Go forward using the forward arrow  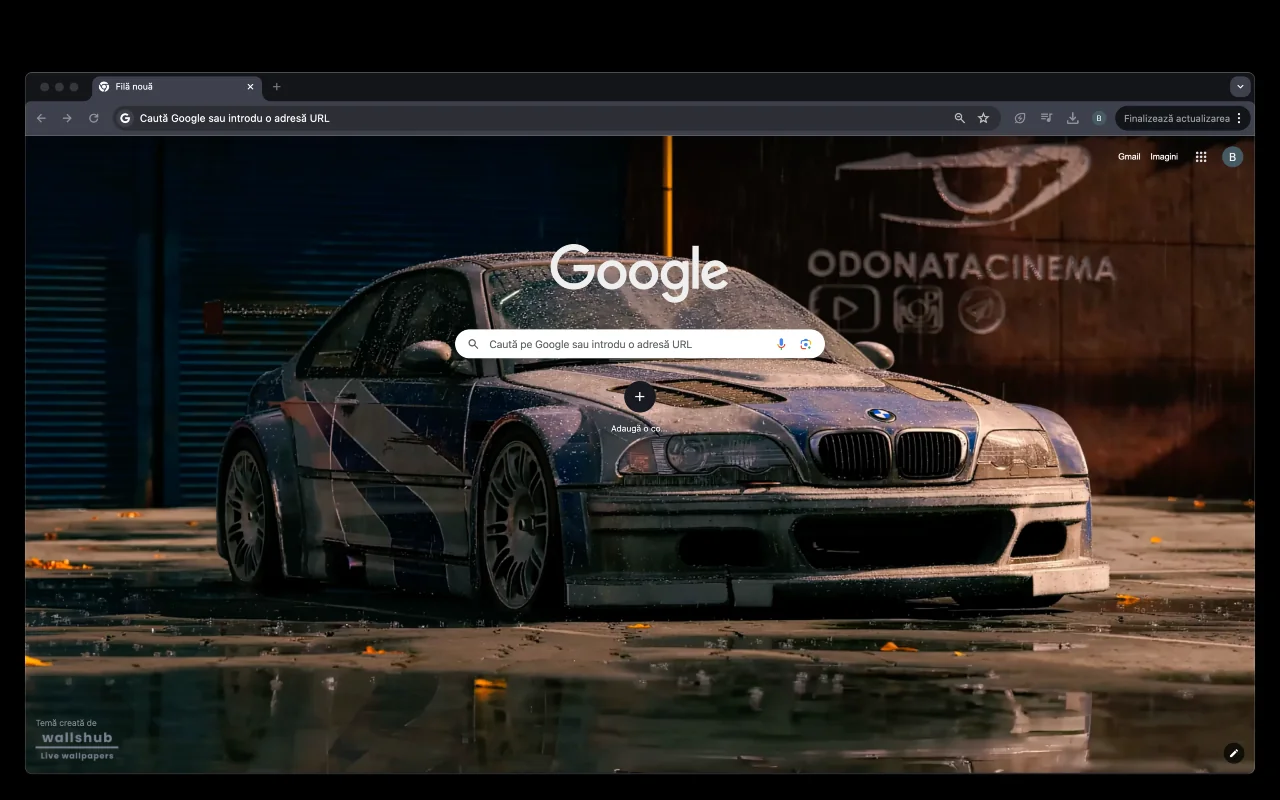[x=67, y=118]
